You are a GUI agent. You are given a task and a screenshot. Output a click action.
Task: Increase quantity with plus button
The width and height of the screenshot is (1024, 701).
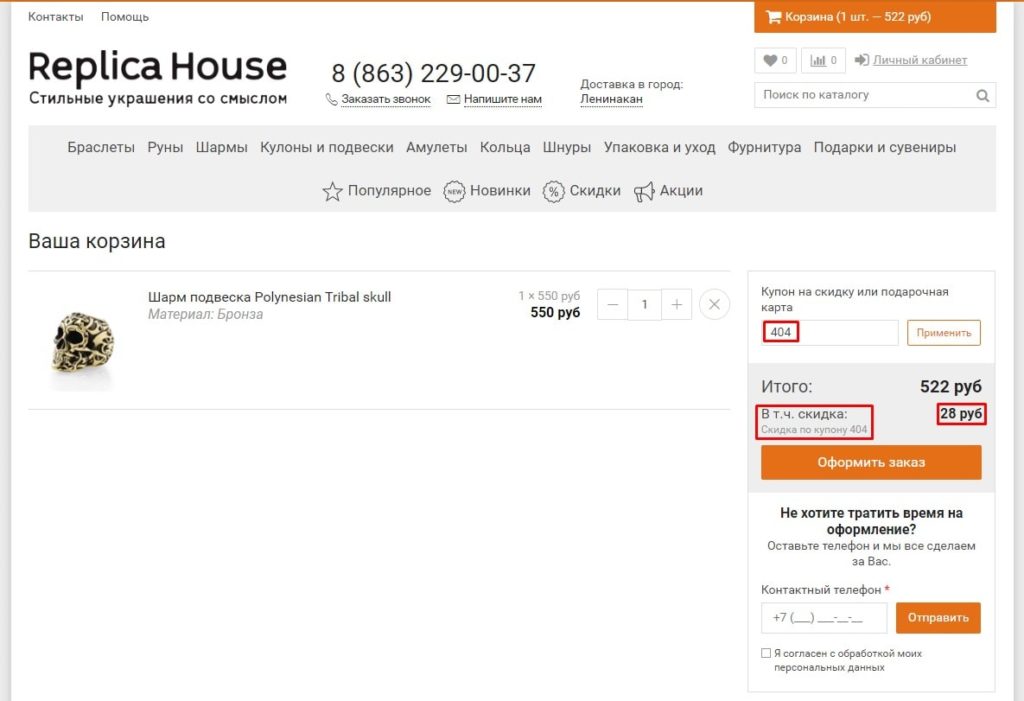[x=677, y=304]
